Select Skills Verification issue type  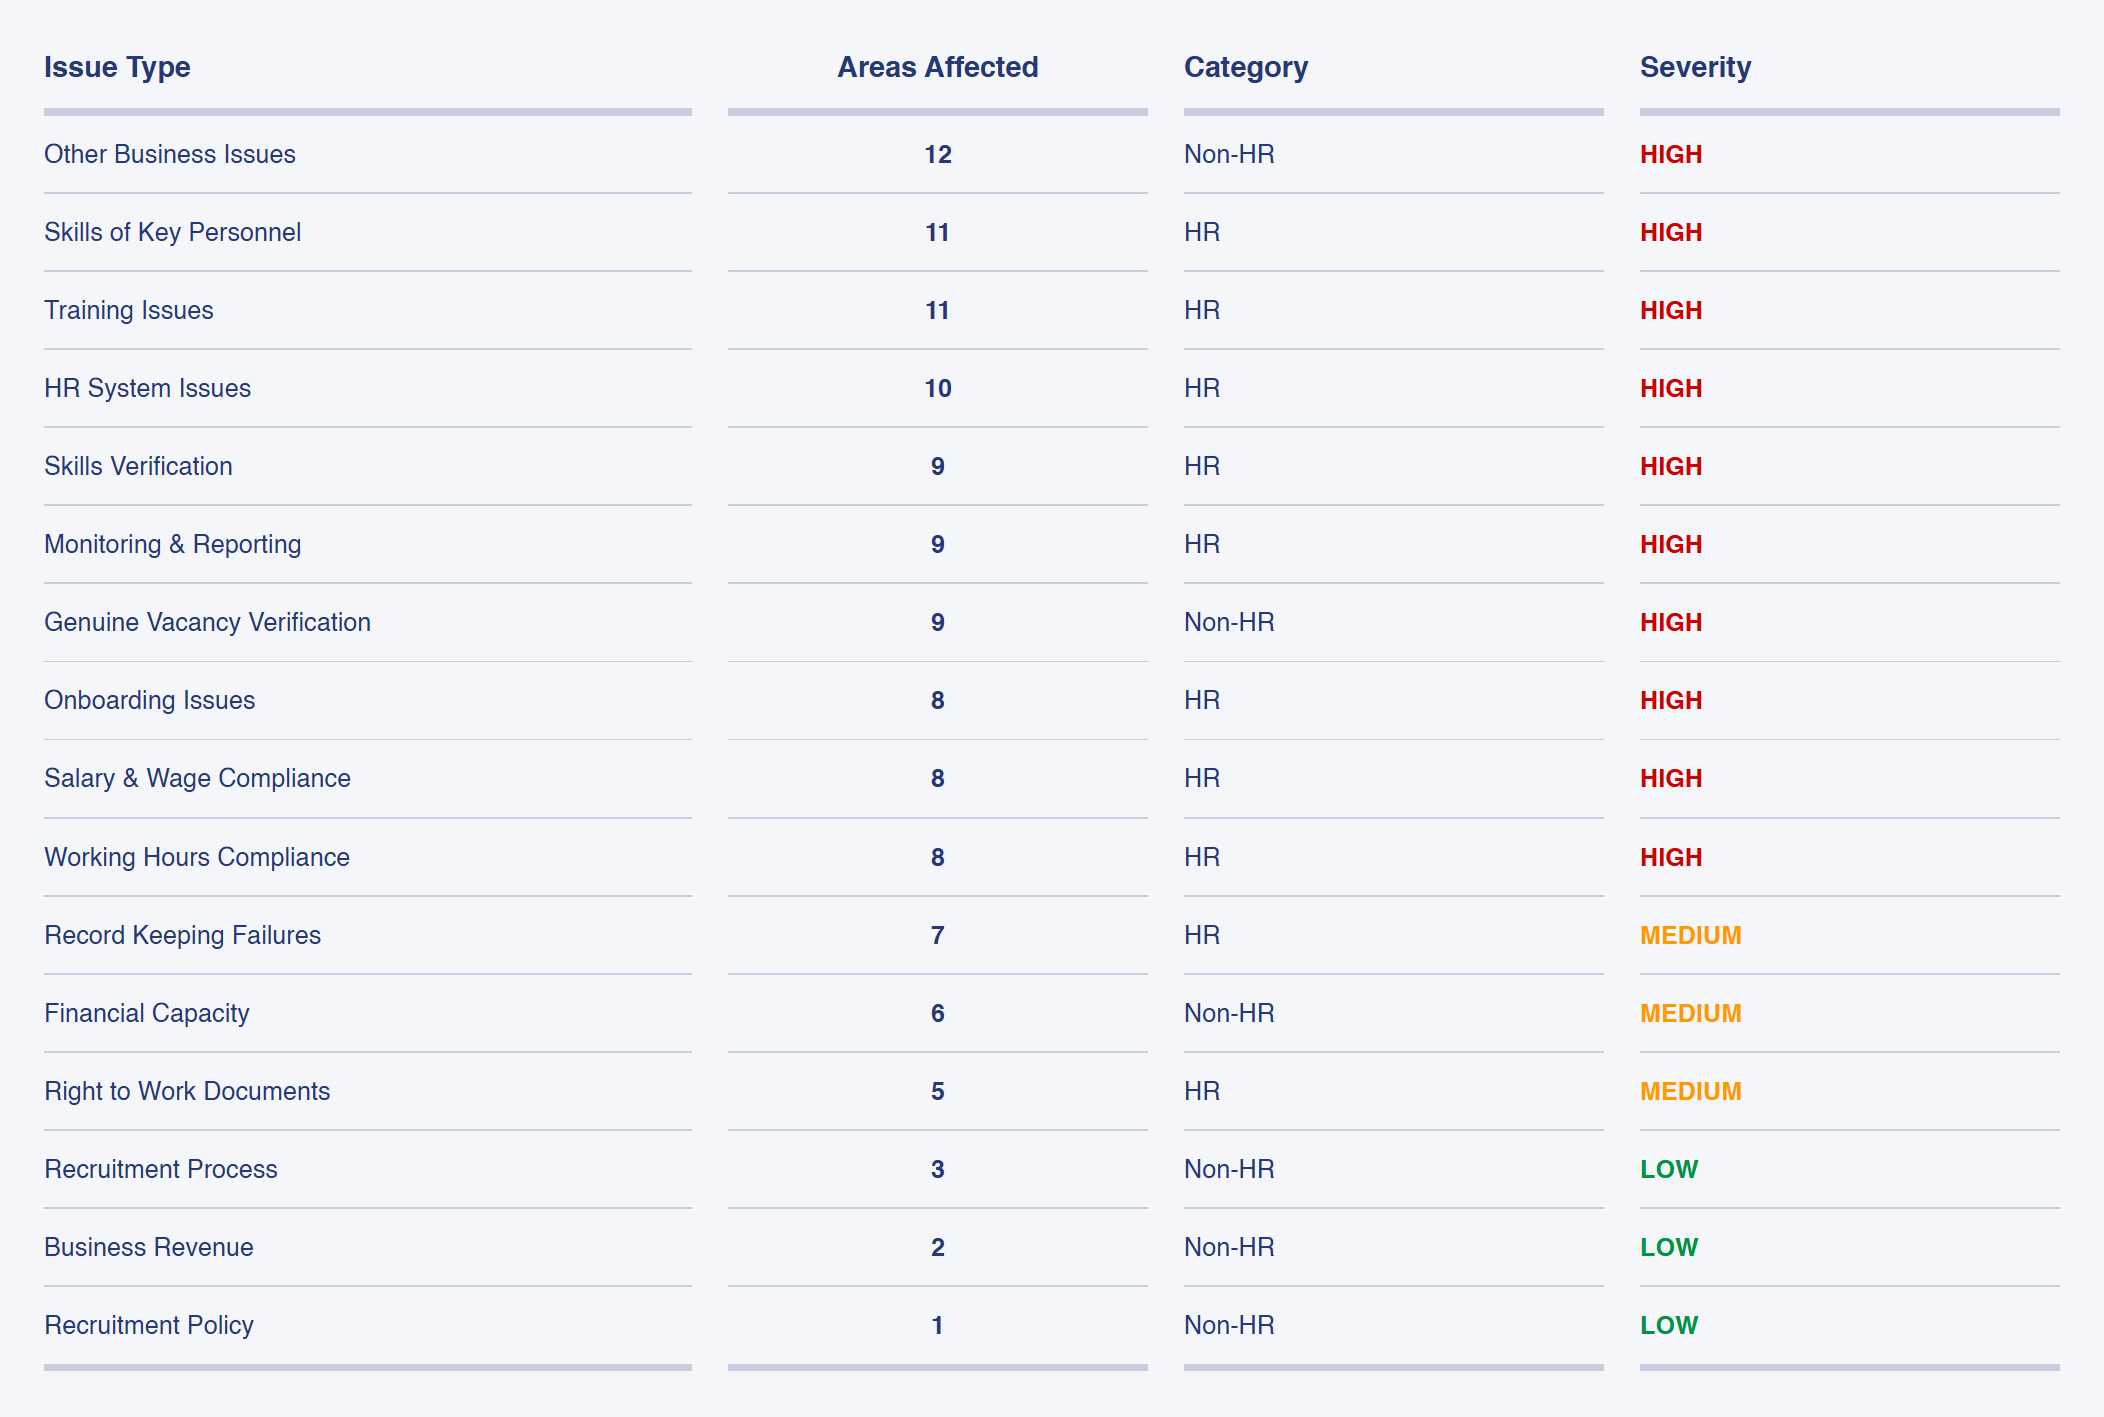[138, 466]
